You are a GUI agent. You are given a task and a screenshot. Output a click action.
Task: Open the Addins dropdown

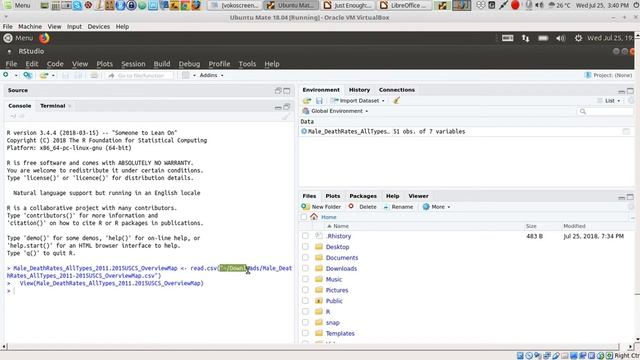pos(211,76)
